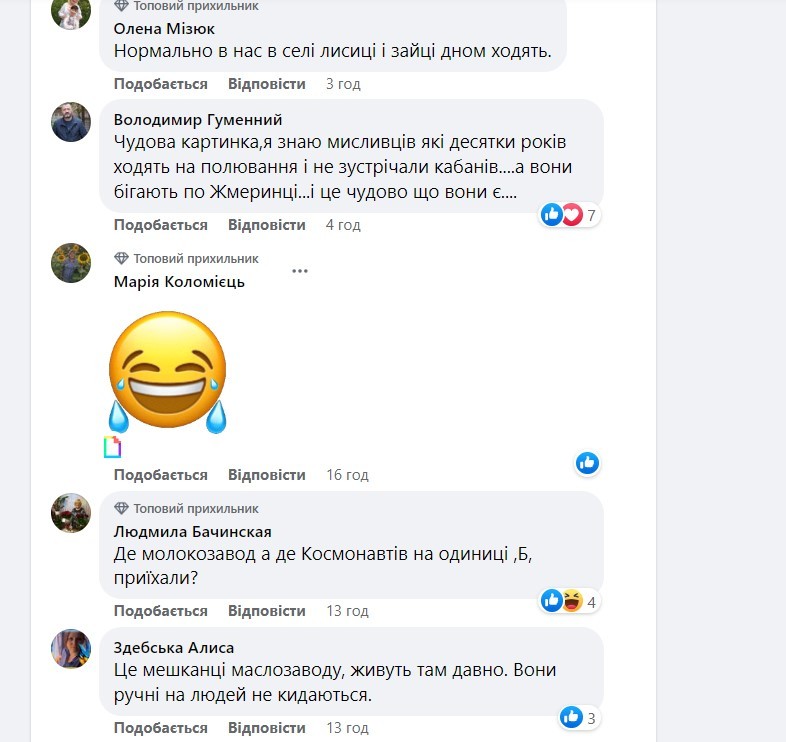Like Олена Мізюк's comment

point(160,84)
